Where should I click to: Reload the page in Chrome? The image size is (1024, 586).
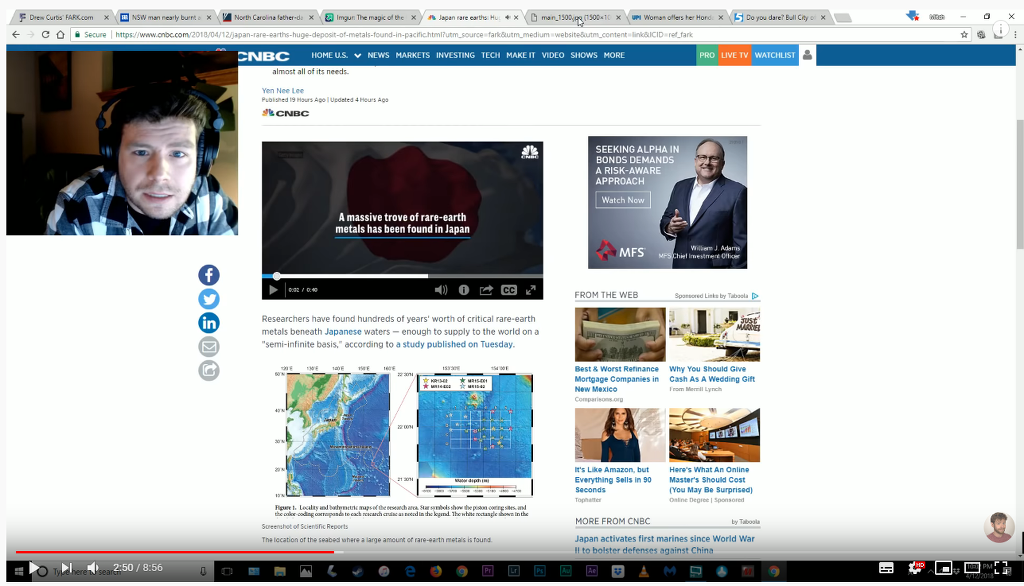[x=45, y=35]
